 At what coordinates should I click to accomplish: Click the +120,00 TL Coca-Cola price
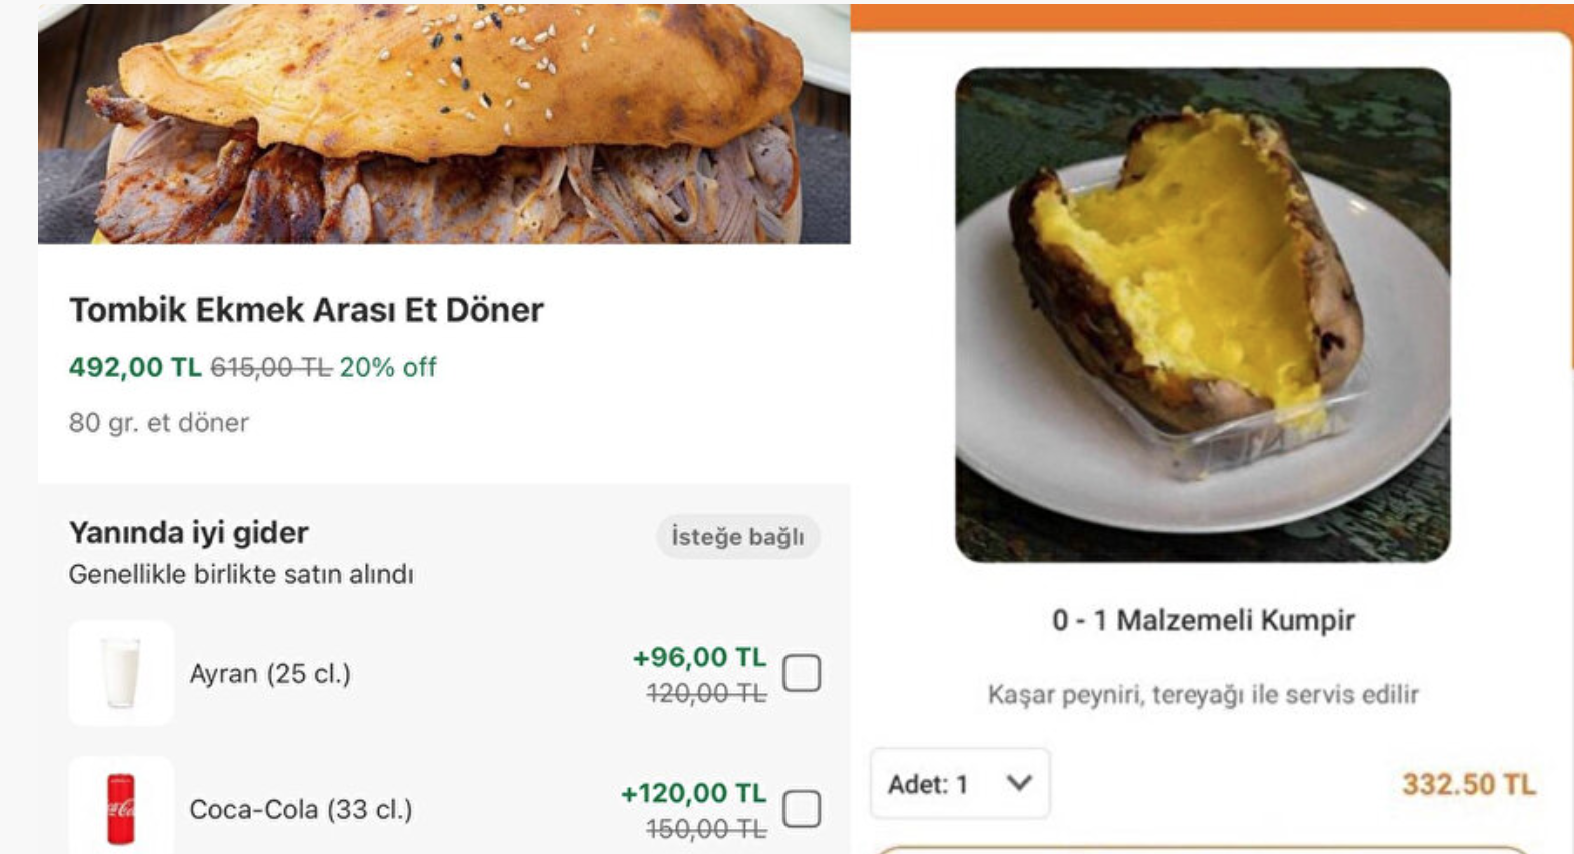click(x=693, y=793)
